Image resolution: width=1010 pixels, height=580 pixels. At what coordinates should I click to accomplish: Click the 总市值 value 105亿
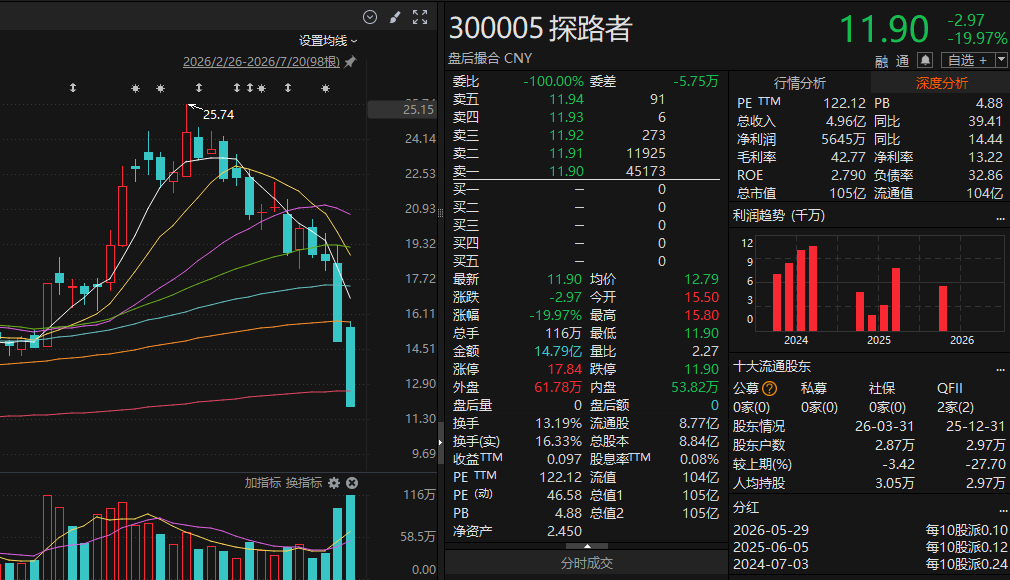click(847, 193)
